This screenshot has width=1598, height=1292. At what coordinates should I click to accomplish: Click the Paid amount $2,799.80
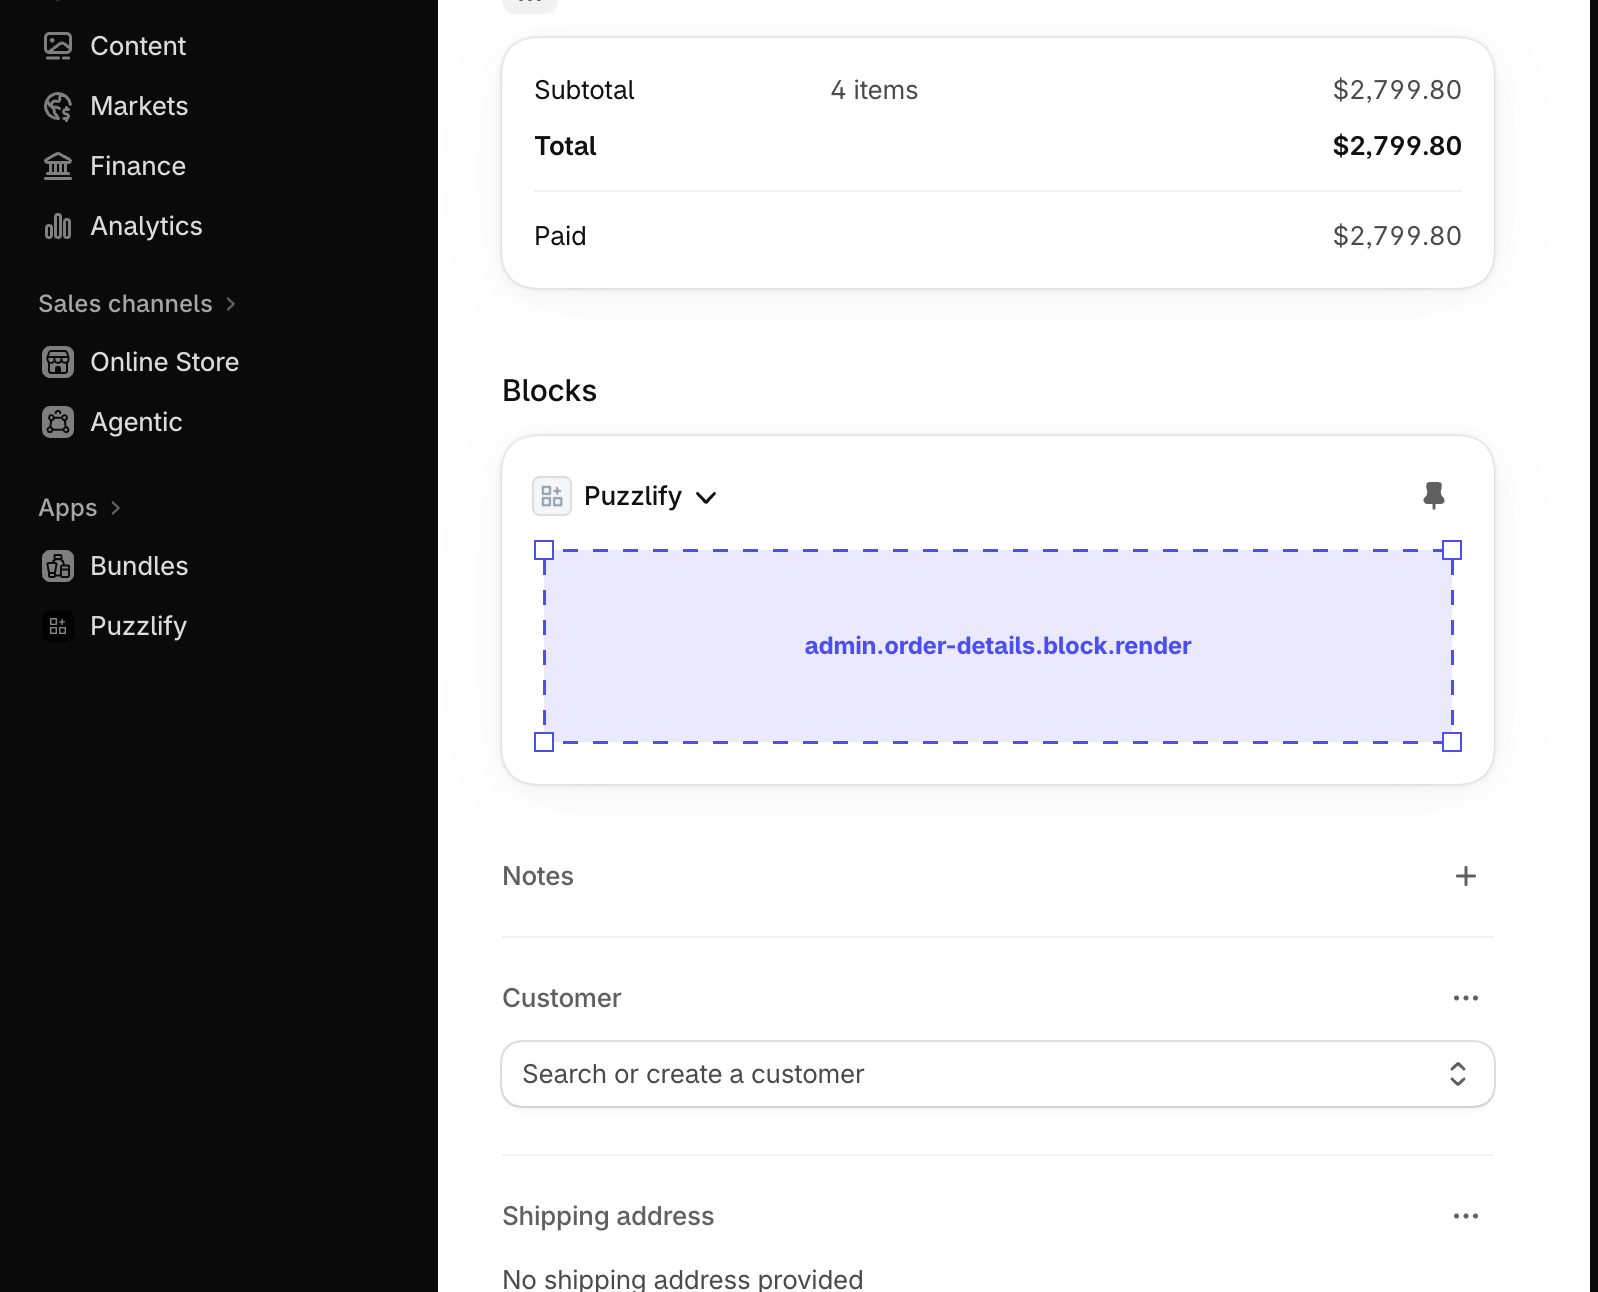coord(1397,236)
